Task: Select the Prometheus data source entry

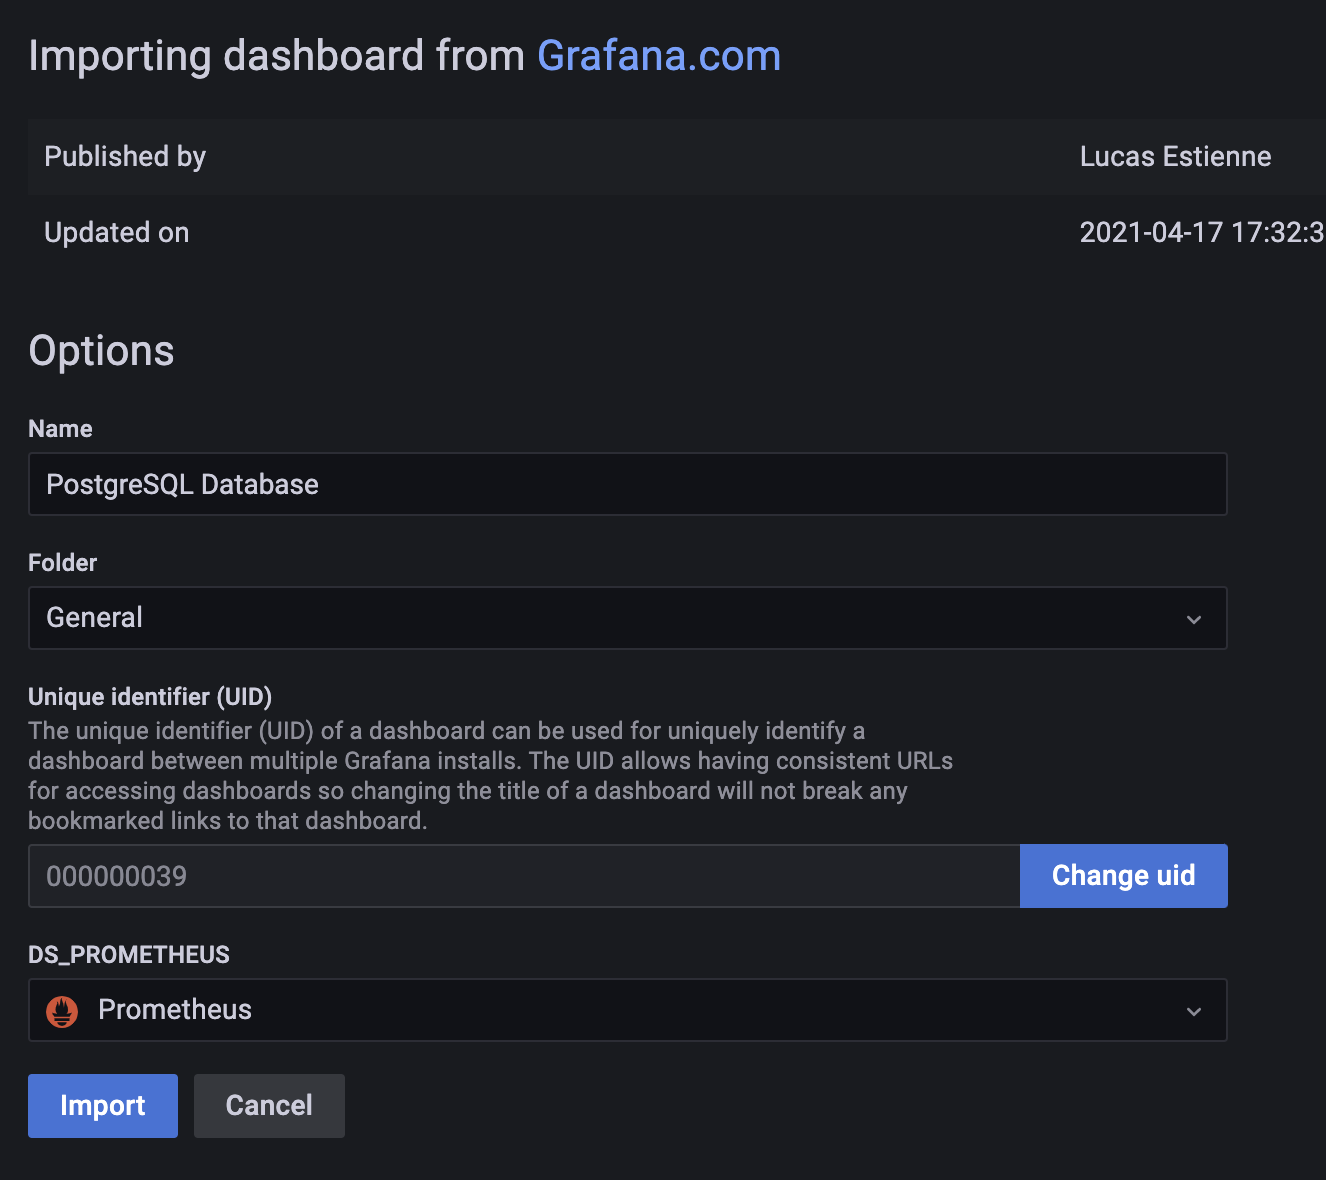Action: tap(175, 1010)
